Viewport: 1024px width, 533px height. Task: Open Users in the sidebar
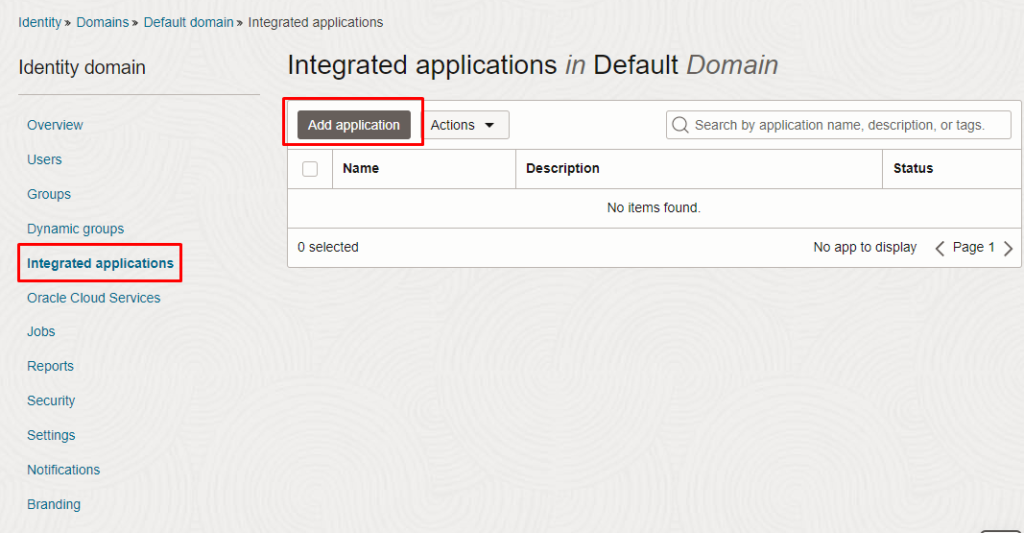(x=44, y=159)
